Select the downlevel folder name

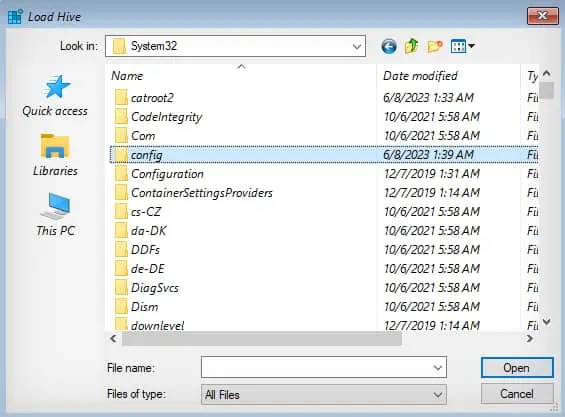[x=158, y=326]
